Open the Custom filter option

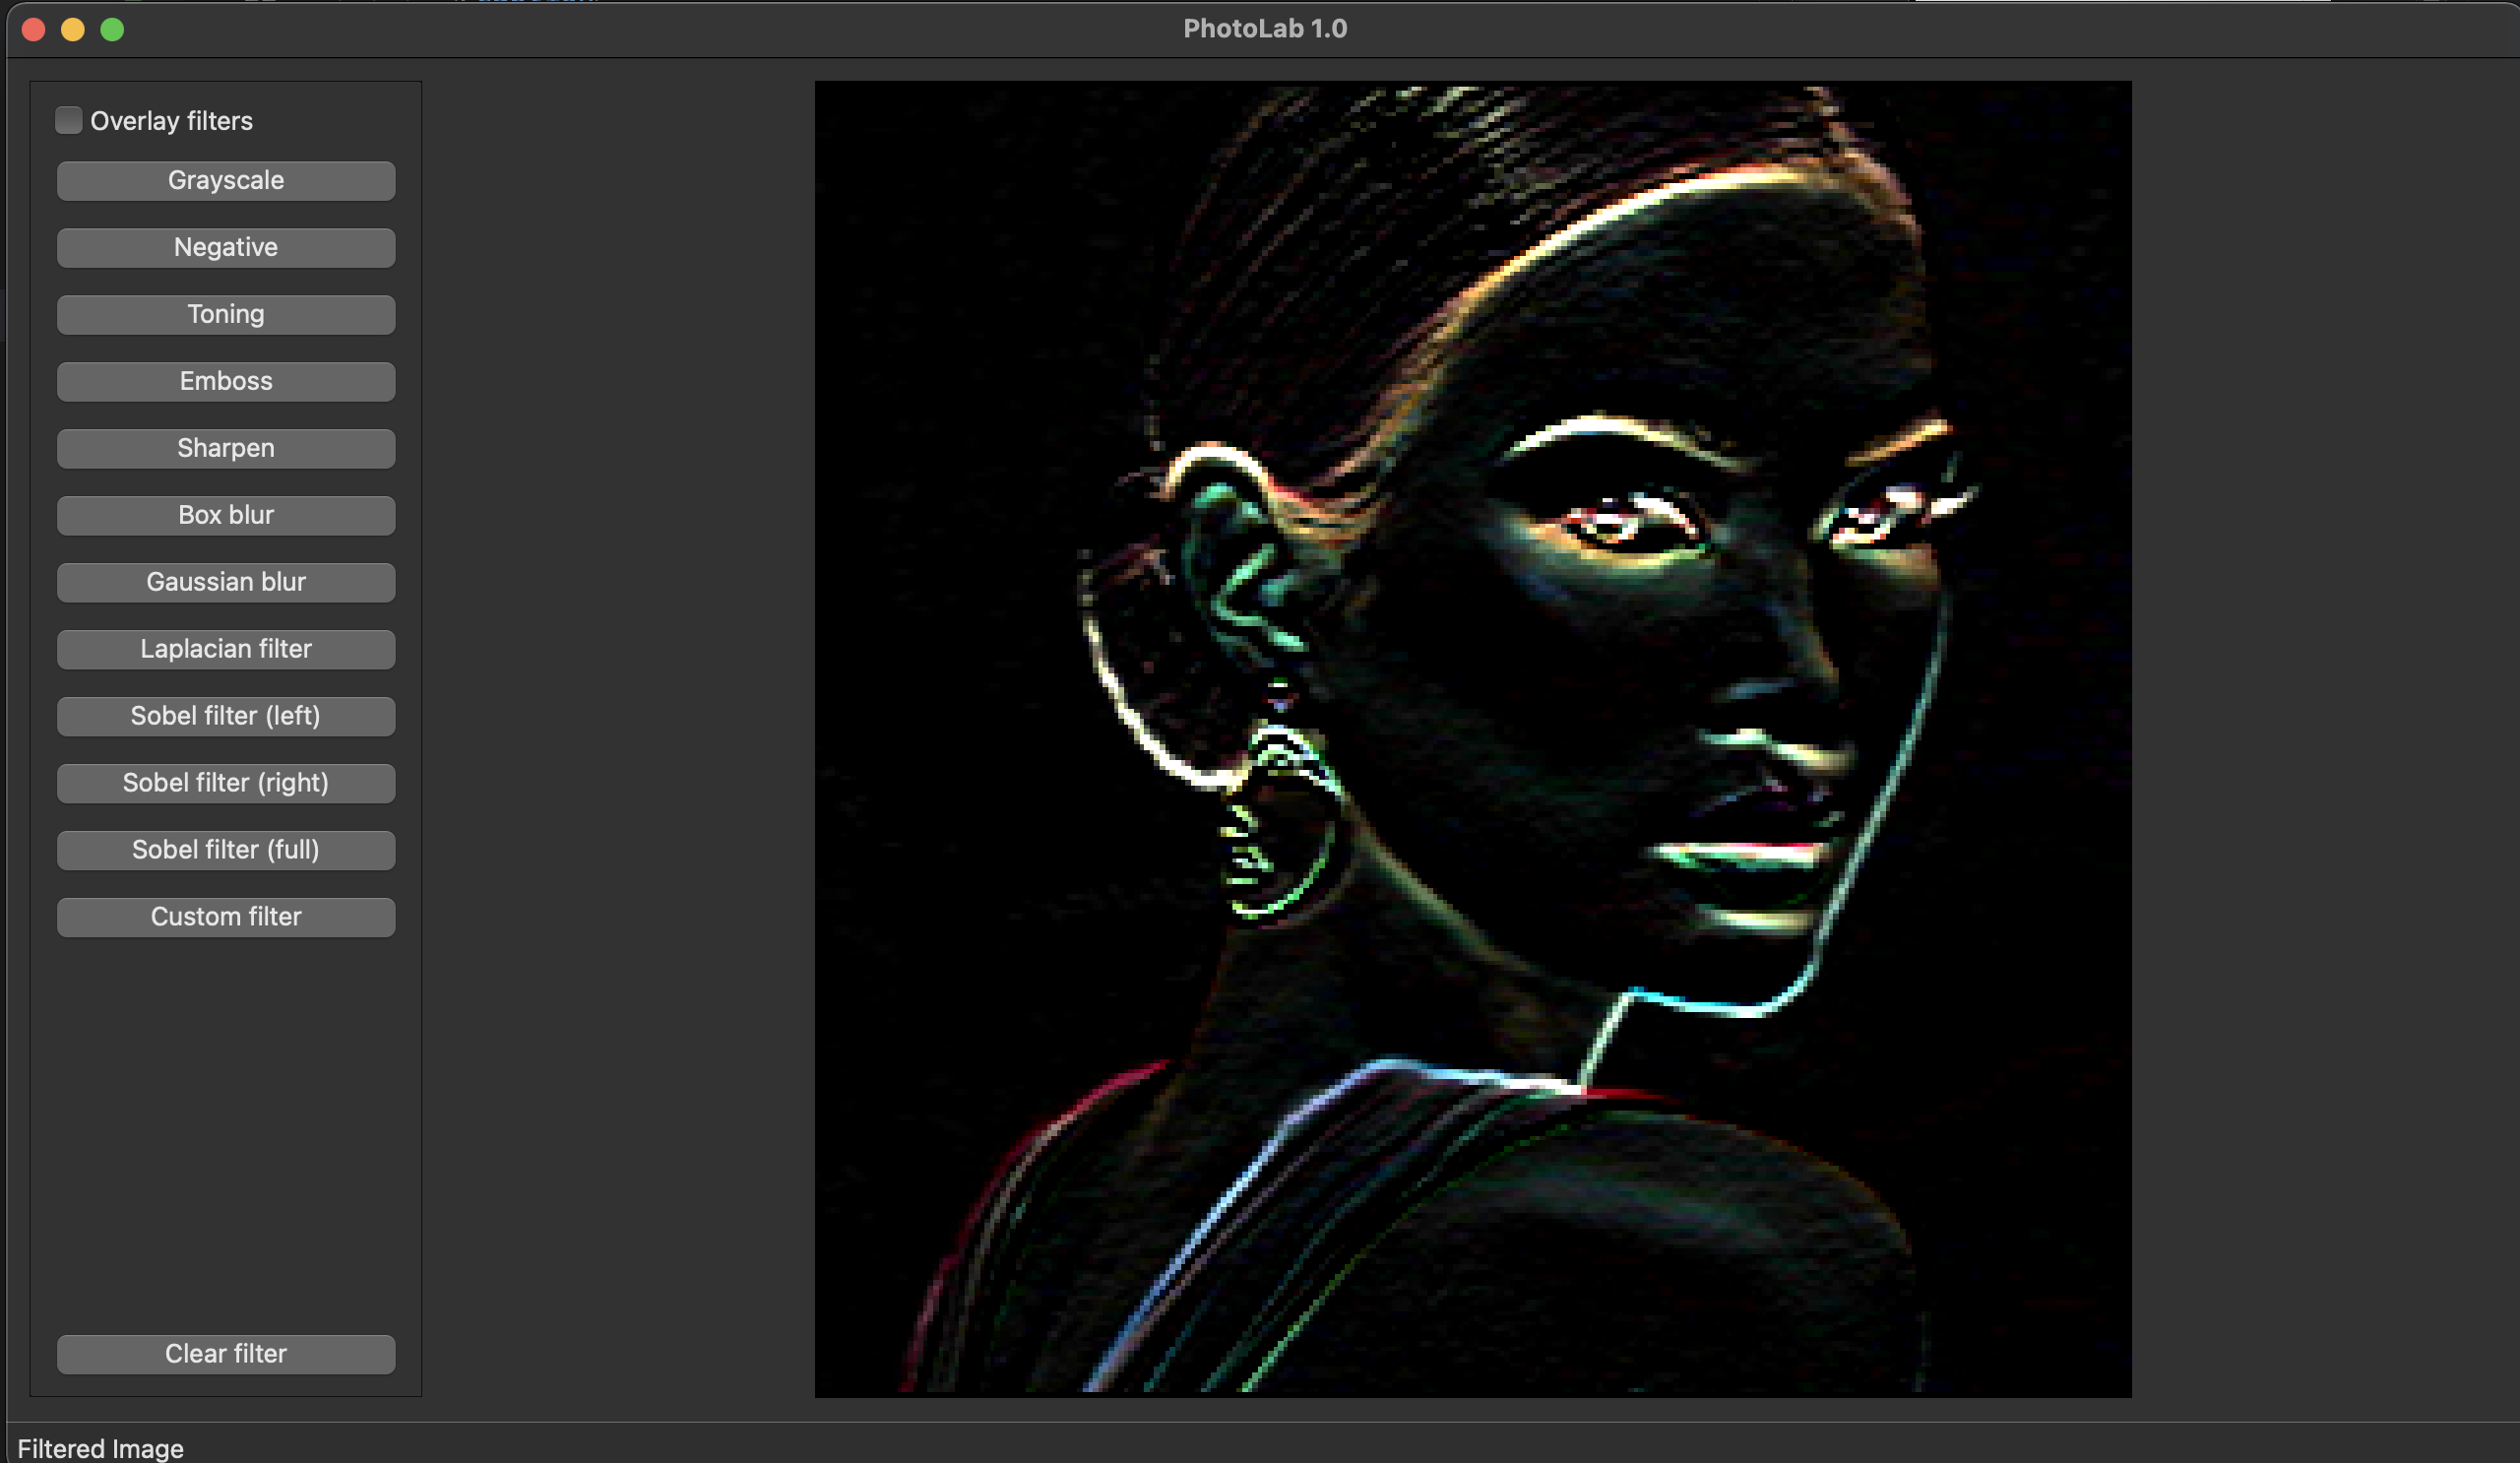(x=225, y=918)
